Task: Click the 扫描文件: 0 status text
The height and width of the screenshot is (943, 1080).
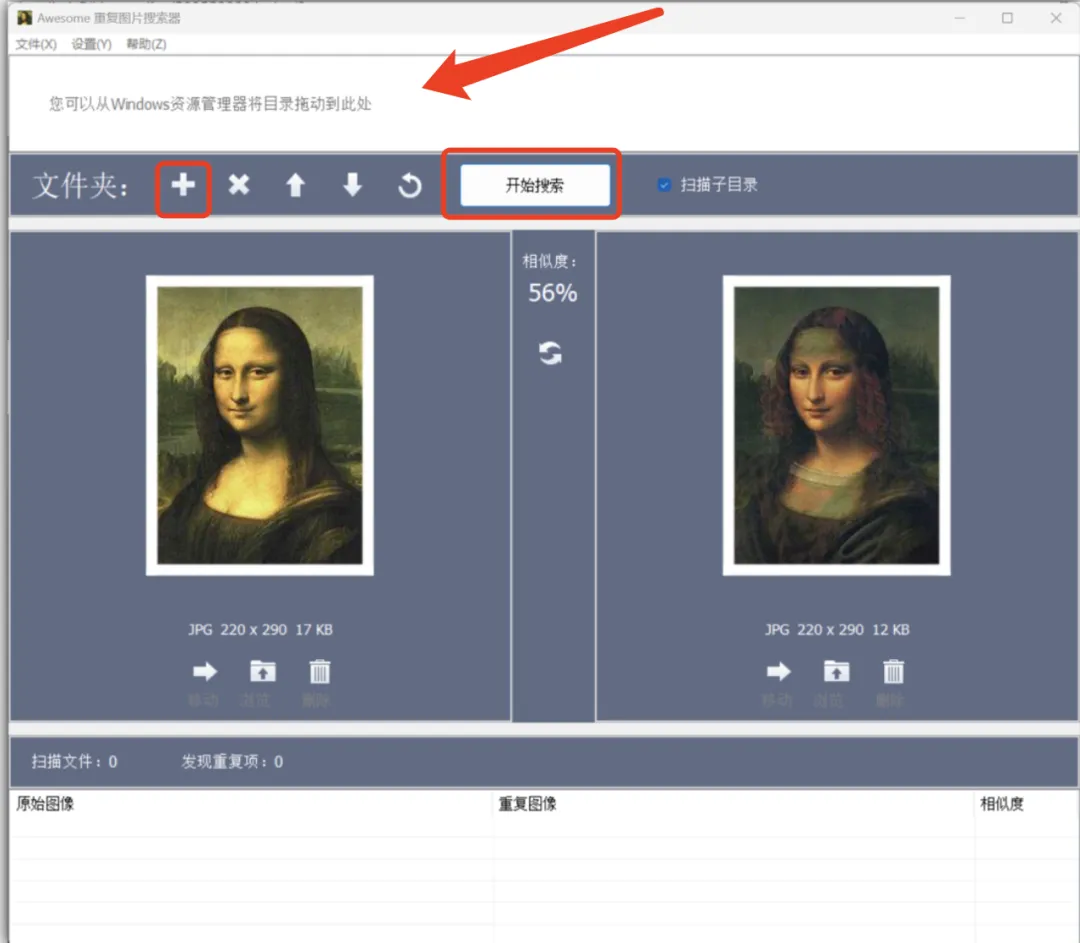Action: [x=74, y=761]
